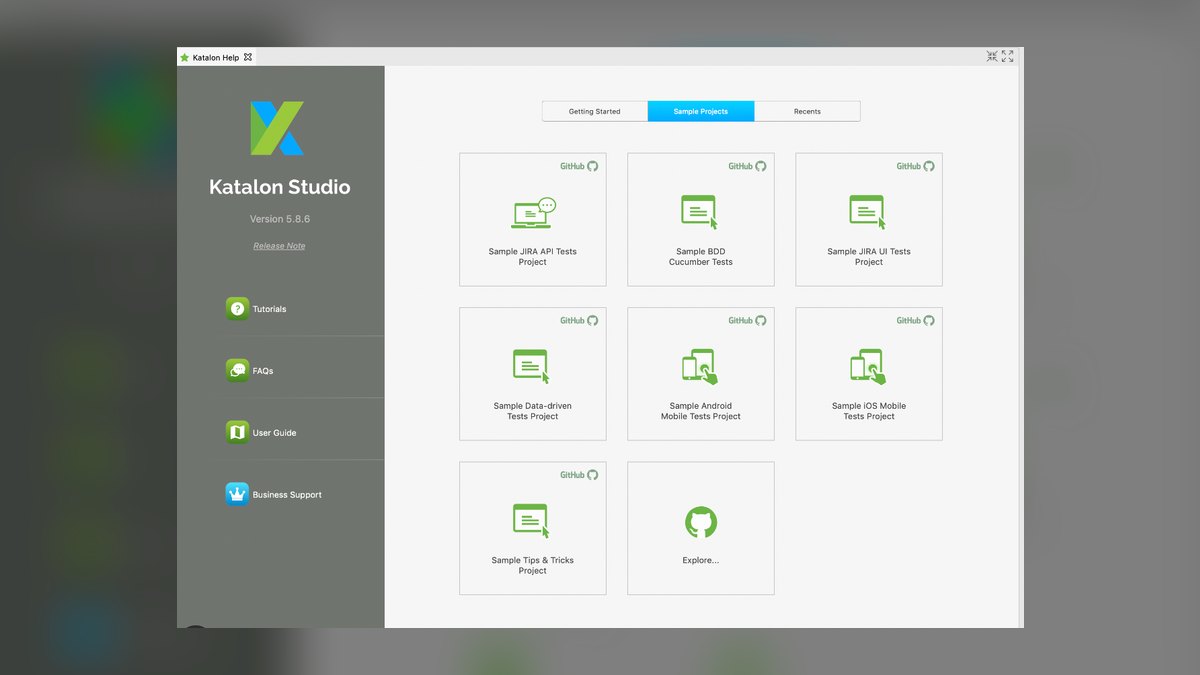Click the Sample Android Mobile Tests Project label
Screen dimensions: 1200x675
pyautogui.click(x=701, y=411)
